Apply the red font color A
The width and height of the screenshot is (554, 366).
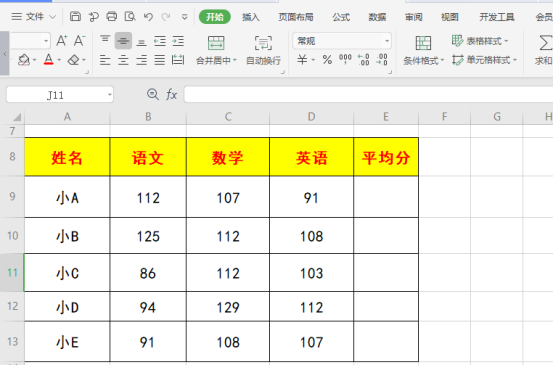click(49, 60)
